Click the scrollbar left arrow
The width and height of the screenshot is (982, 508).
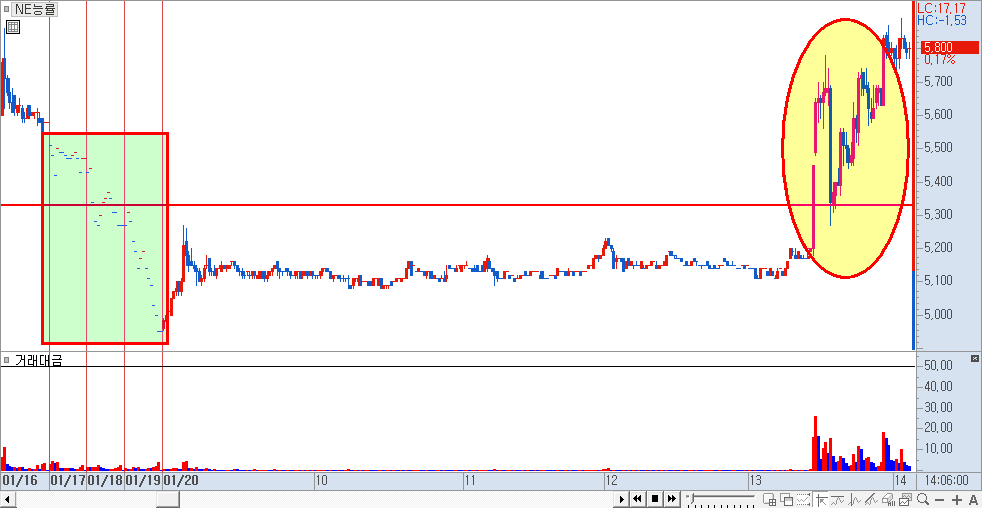[x=7, y=499]
